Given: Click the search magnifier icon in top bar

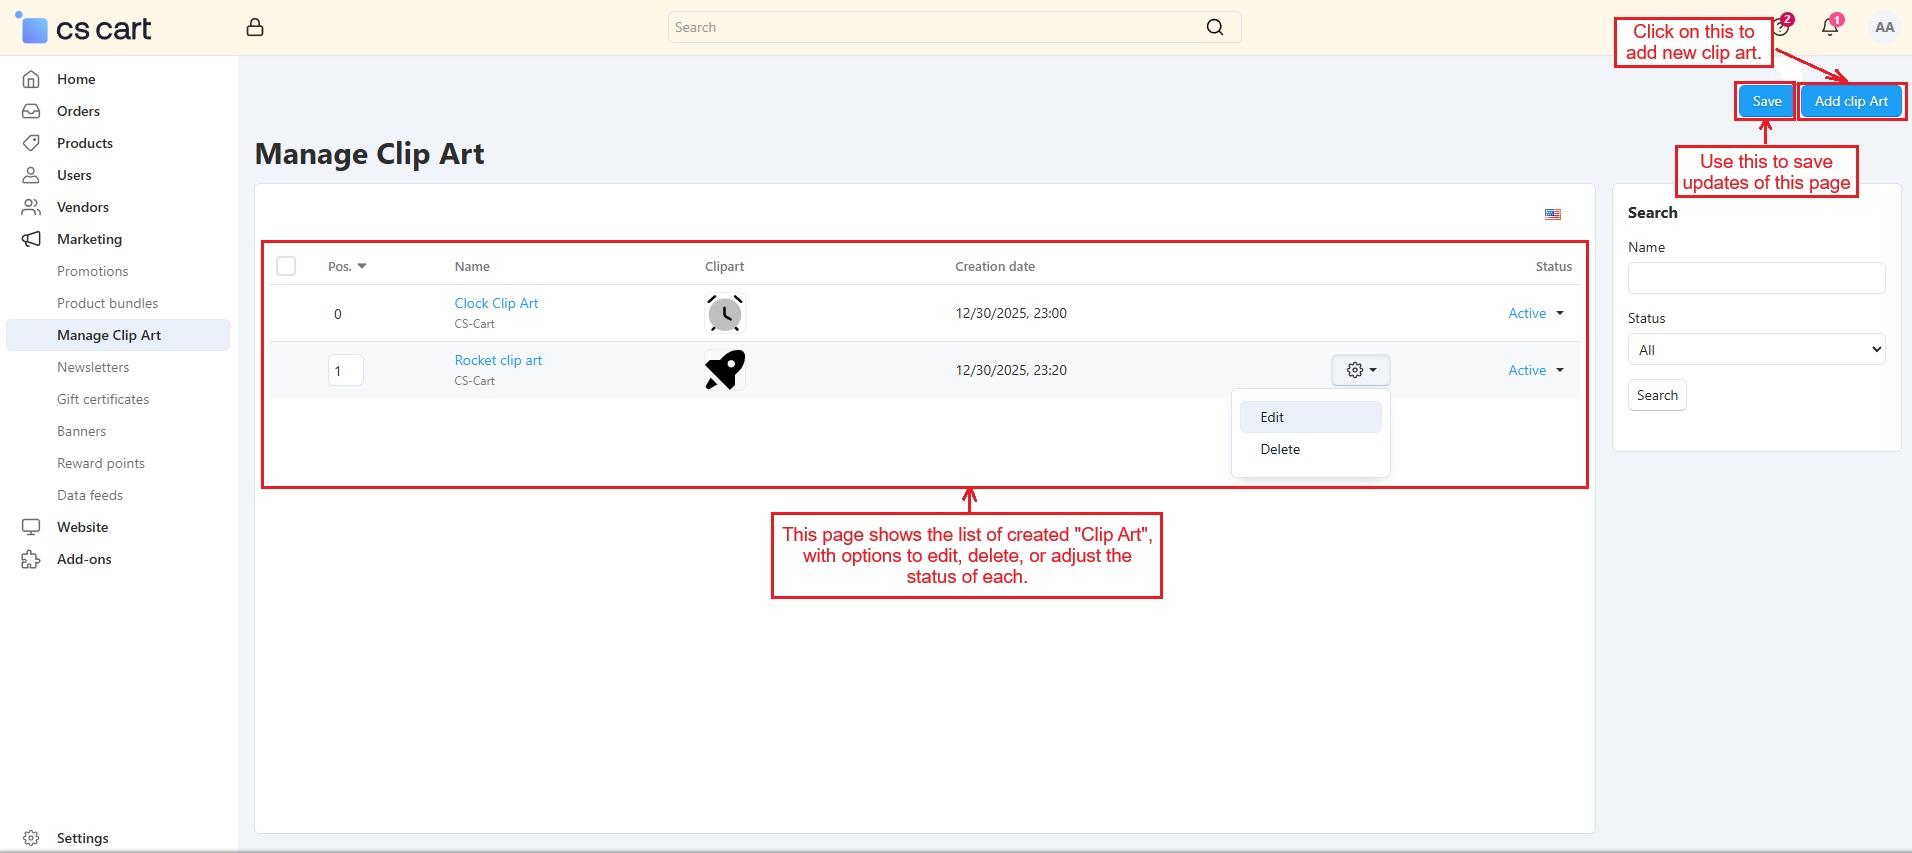Looking at the screenshot, I should pyautogui.click(x=1214, y=27).
